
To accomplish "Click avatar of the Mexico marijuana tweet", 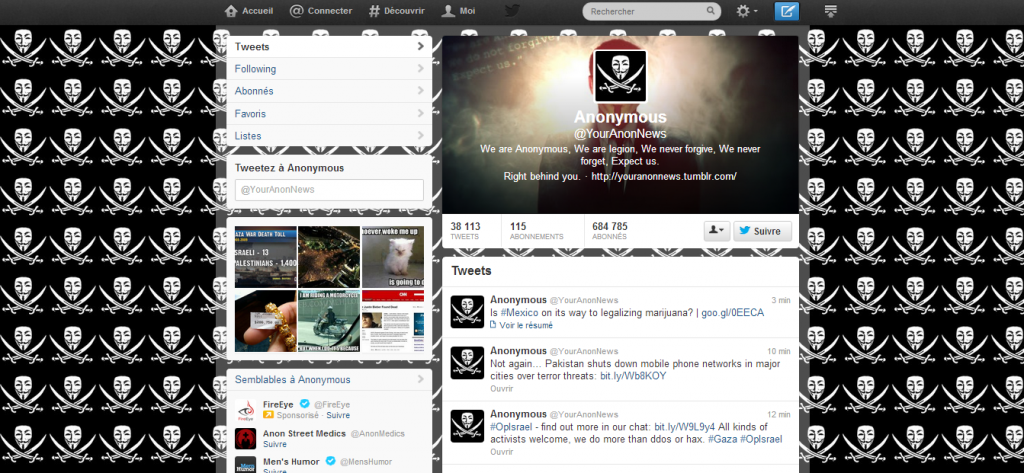I will click(468, 312).
